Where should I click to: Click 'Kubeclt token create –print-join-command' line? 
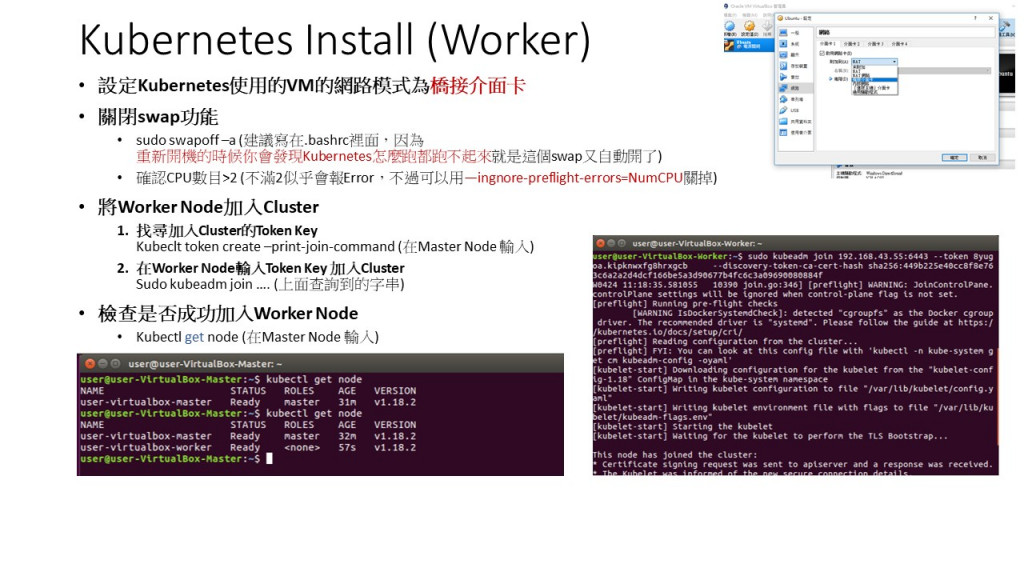[265, 247]
